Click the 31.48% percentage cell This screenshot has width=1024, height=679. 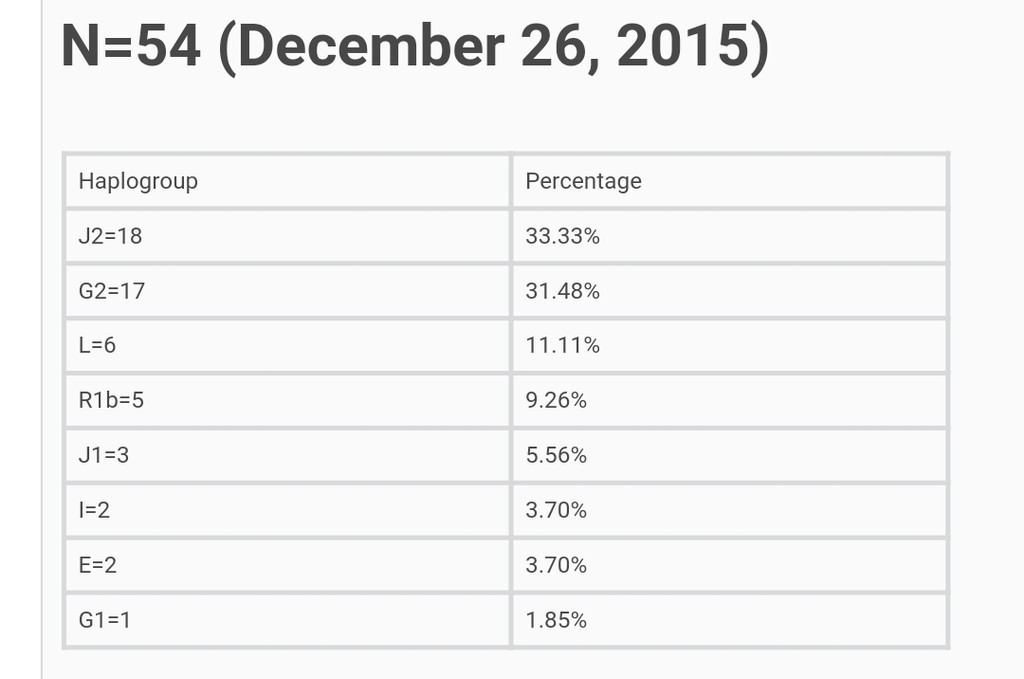pyautogui.click(x=729, y=291)
